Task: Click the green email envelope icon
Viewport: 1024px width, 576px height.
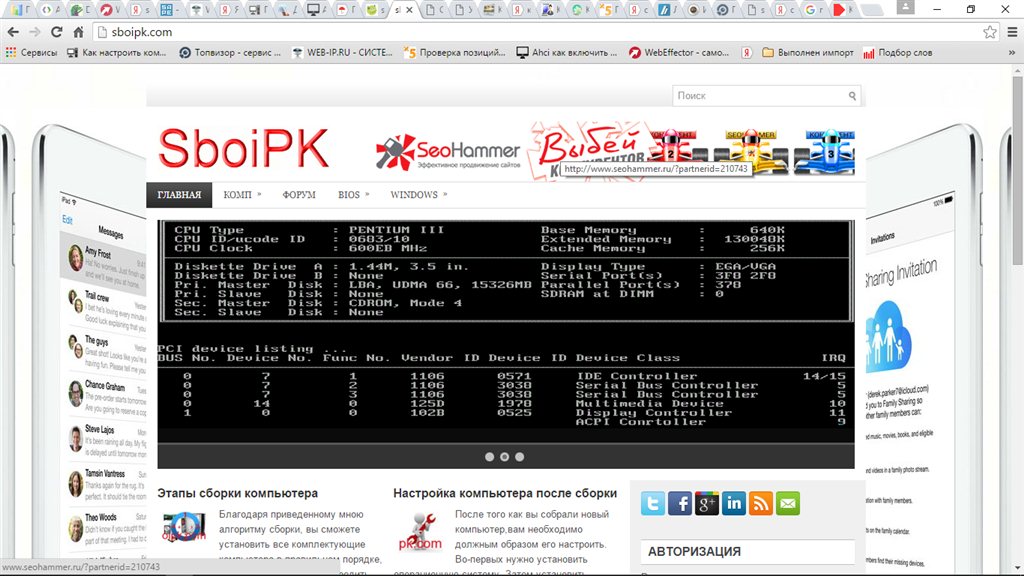Action: point(788,504)
